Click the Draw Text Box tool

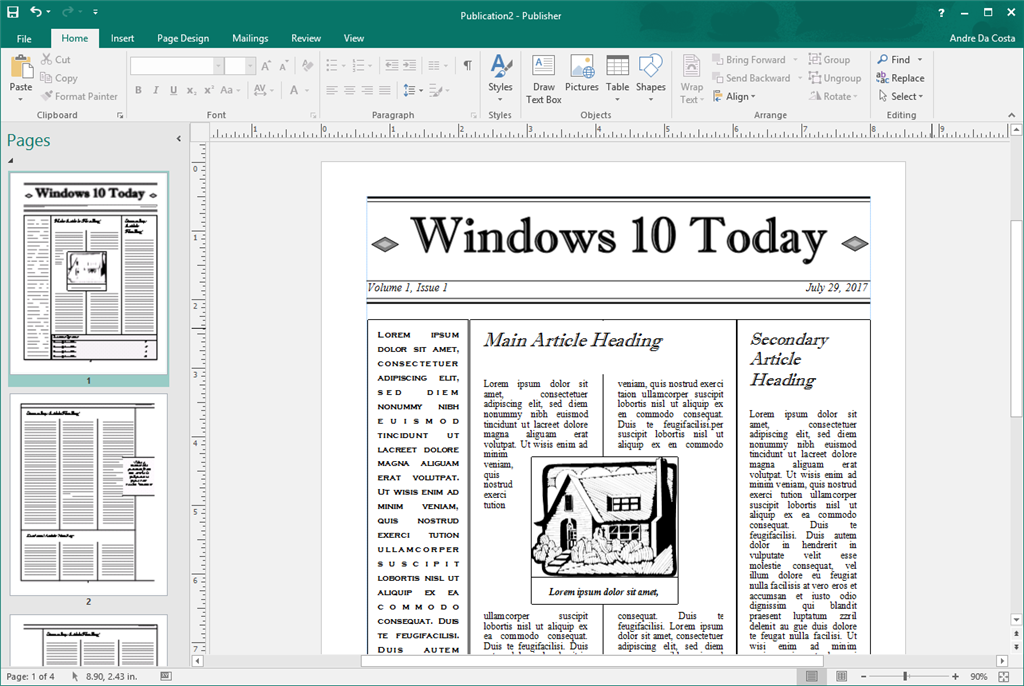coord(543,78)
